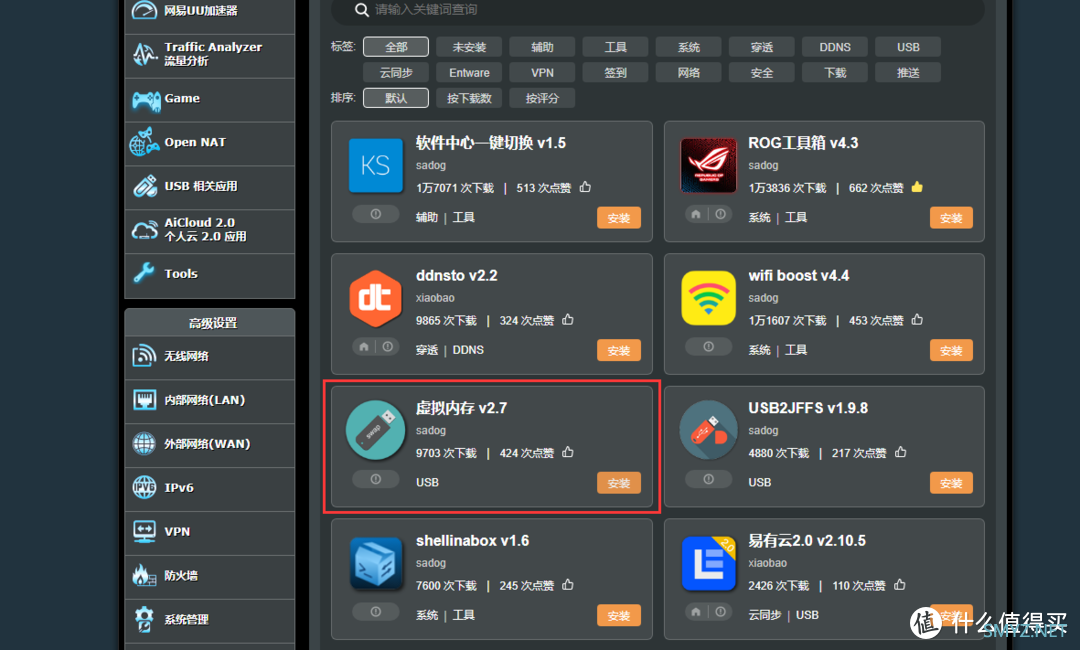Screen dimensions: 1080x650
Task: Click the IPv6 icon
Action: [x=144, y=488]
